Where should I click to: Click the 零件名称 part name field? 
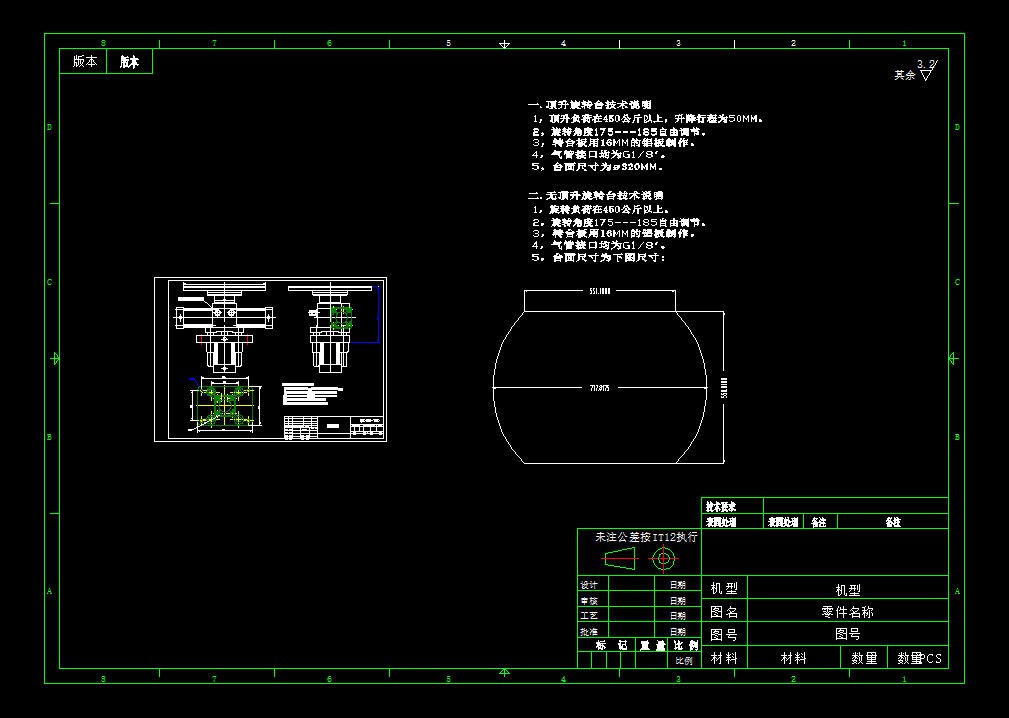coord(850,612)
